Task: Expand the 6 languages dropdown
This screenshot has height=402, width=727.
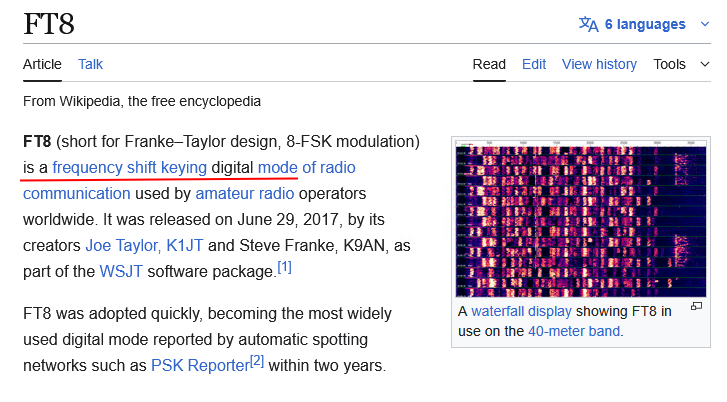Action: point(645,24)
